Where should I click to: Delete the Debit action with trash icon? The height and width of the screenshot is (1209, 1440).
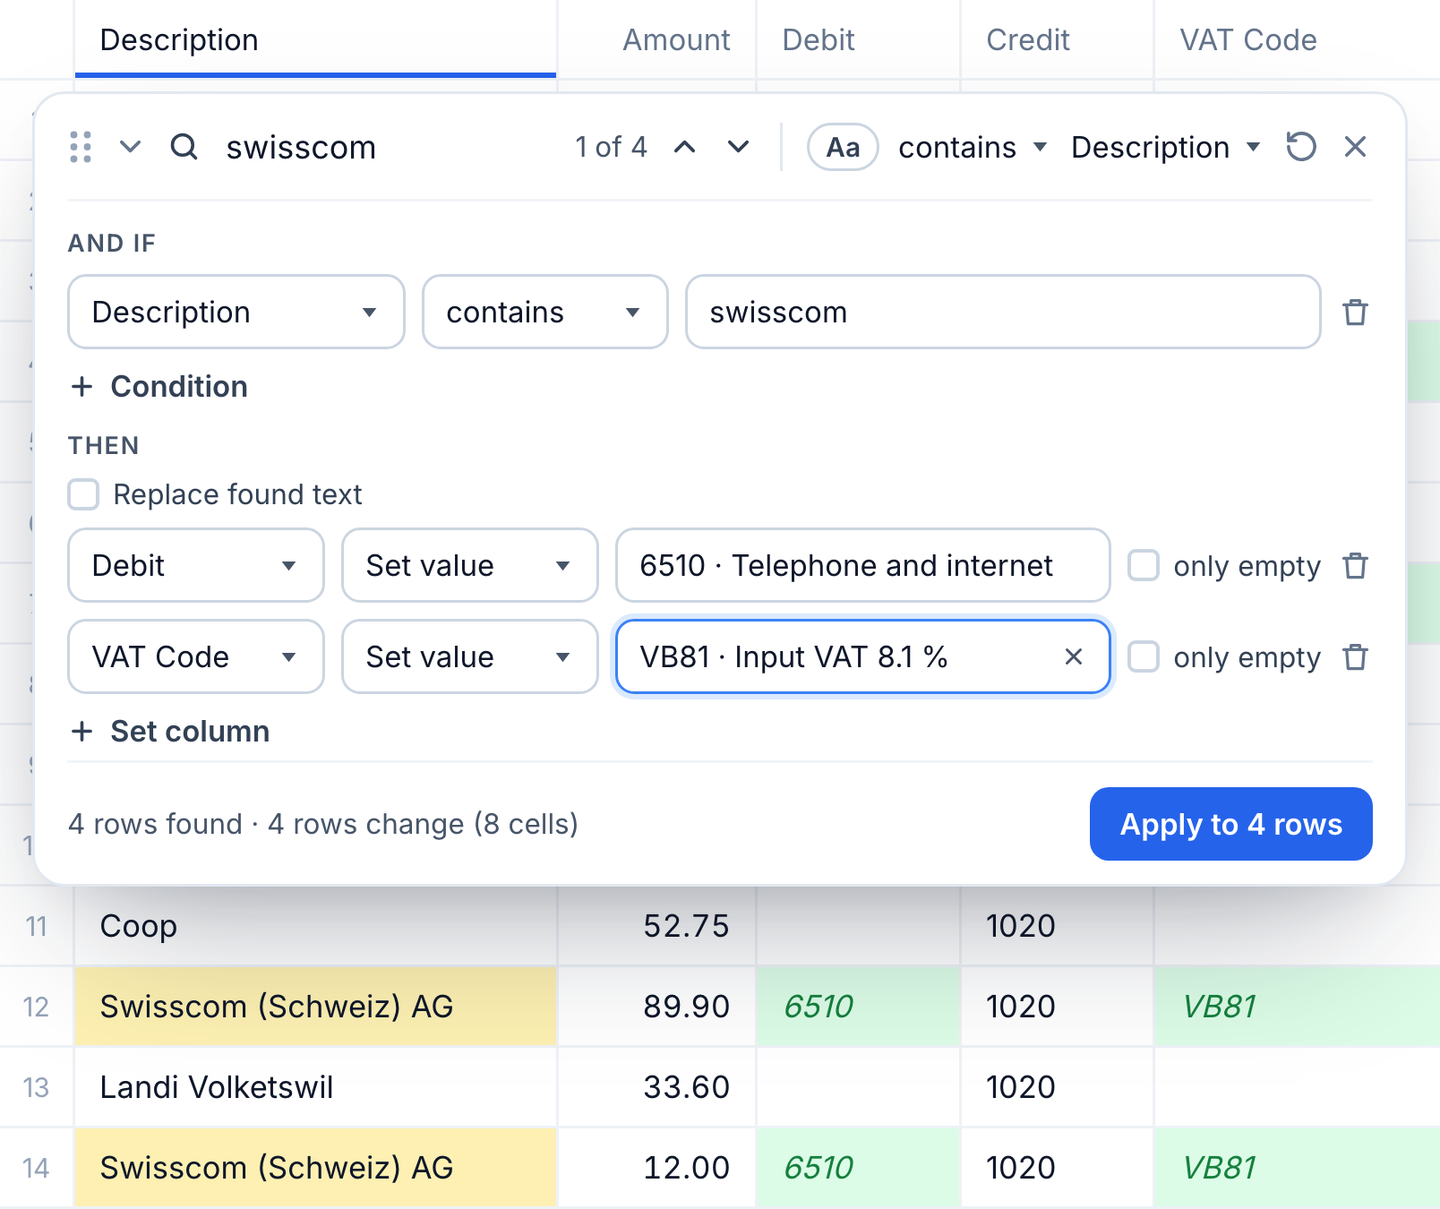pos(1355,566)
